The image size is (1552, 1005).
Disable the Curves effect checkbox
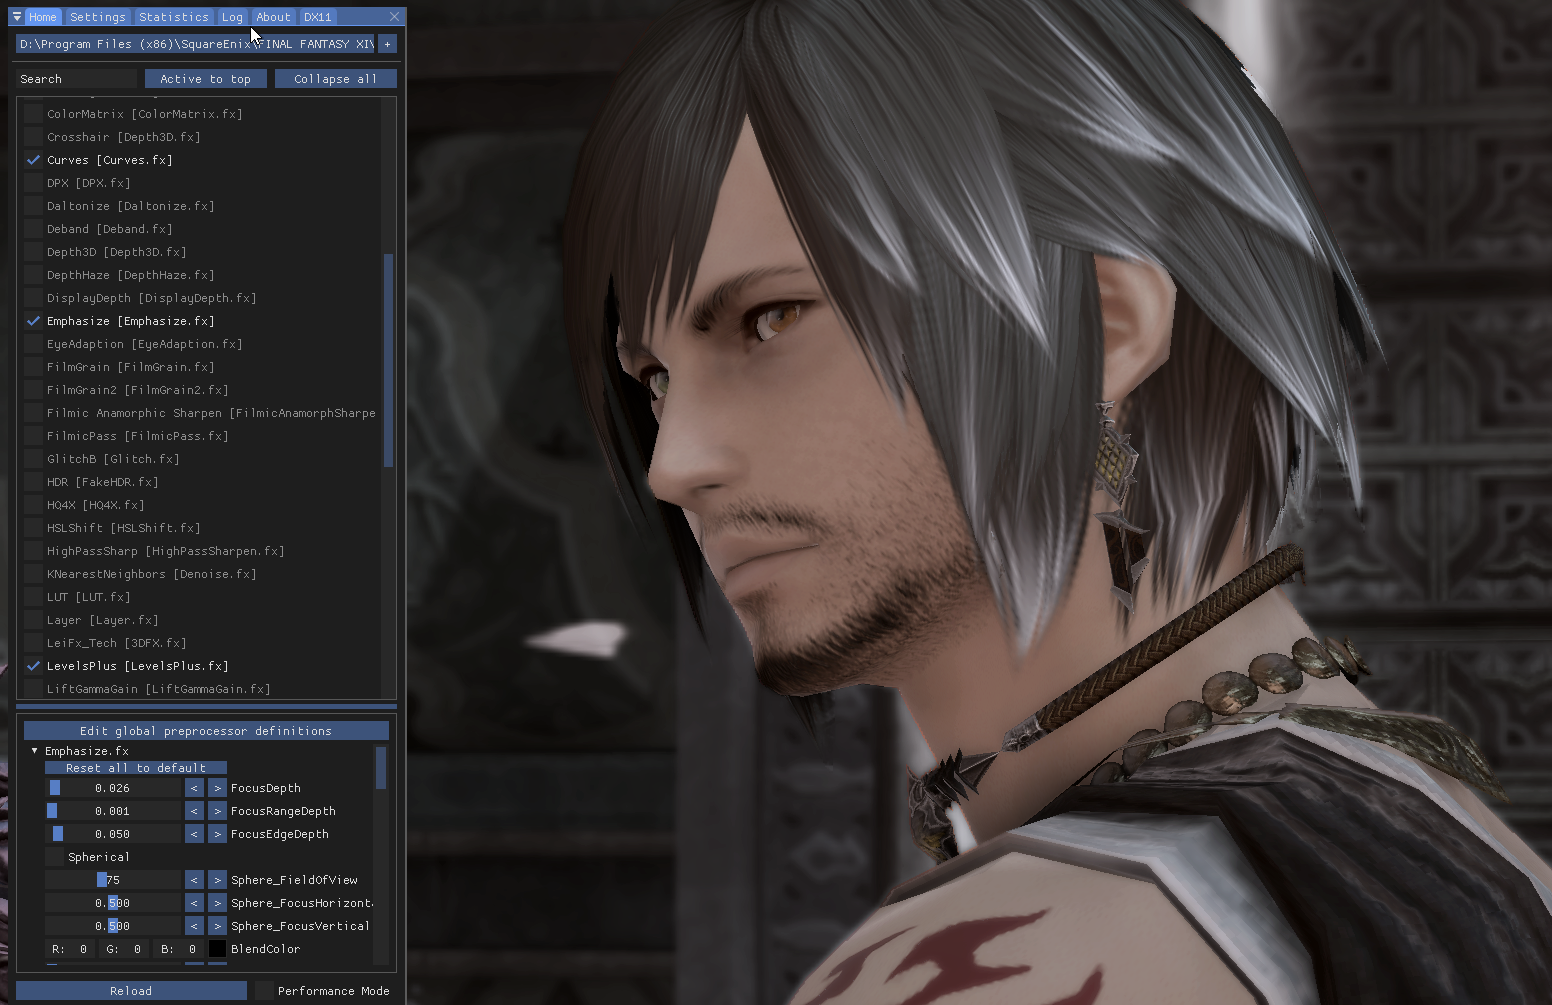[33, 160]
